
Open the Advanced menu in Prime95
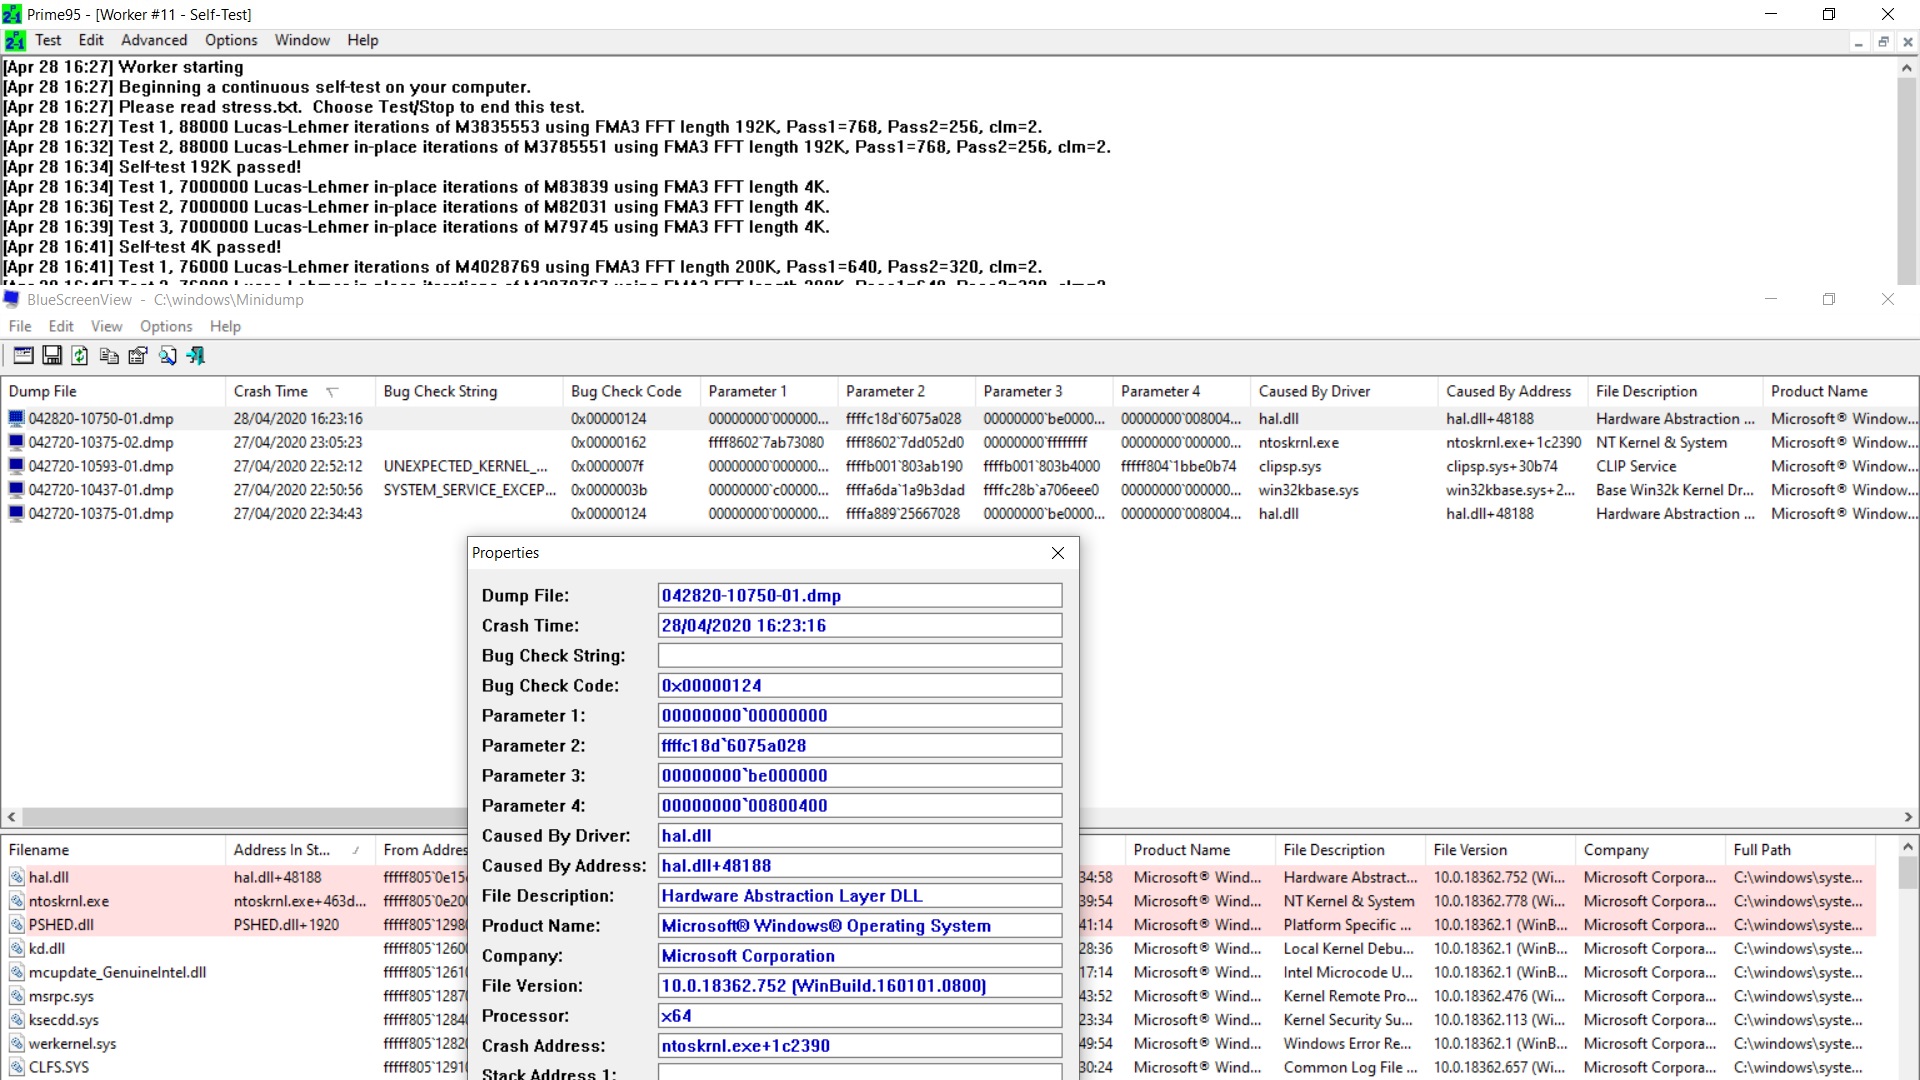point(154,41)
